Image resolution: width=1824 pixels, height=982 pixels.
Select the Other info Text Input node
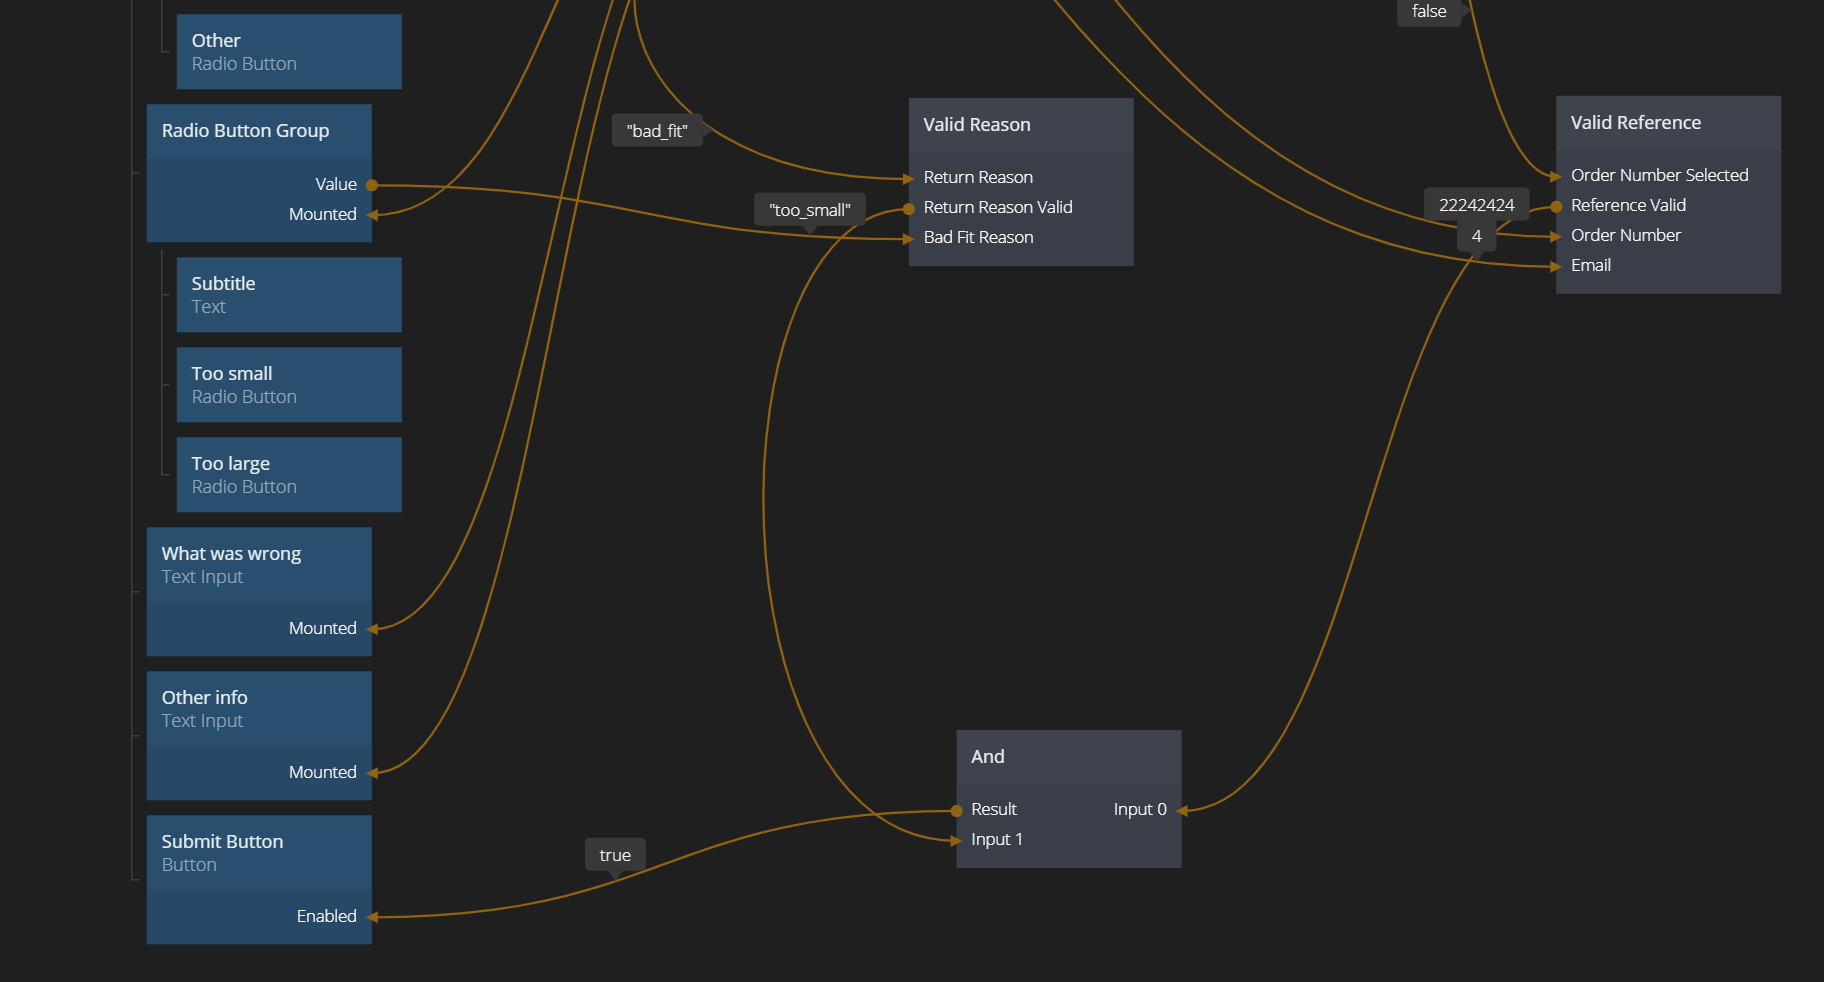258,709
